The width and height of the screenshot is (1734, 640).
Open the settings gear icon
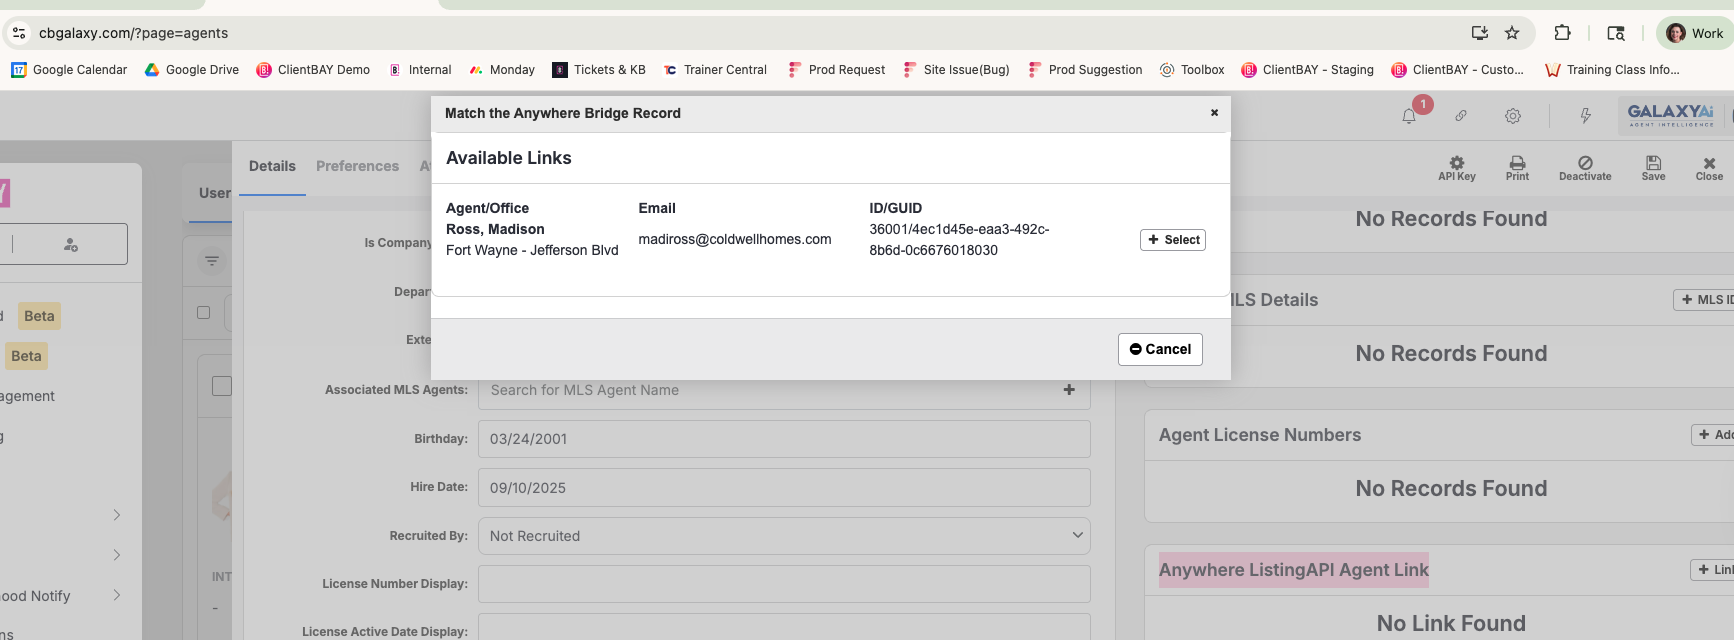click(x=1513, y=116)
